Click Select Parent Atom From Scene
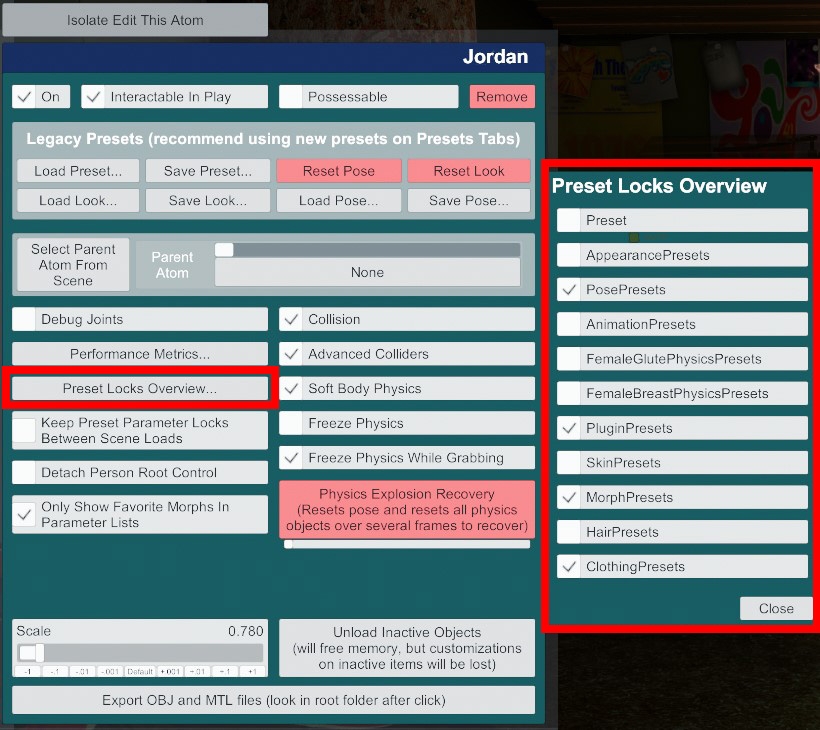This screenshot has width=820, height=730. 73,265
